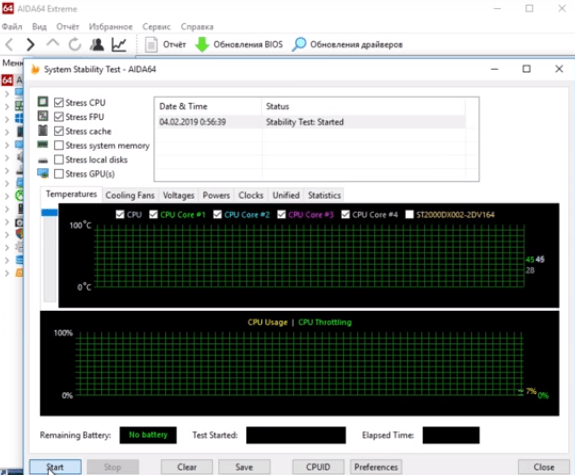The width and height of the screenshot is (575, 475).
Task: Open the Файл menu
Action: pyautogui.click(x=12, y=27)
